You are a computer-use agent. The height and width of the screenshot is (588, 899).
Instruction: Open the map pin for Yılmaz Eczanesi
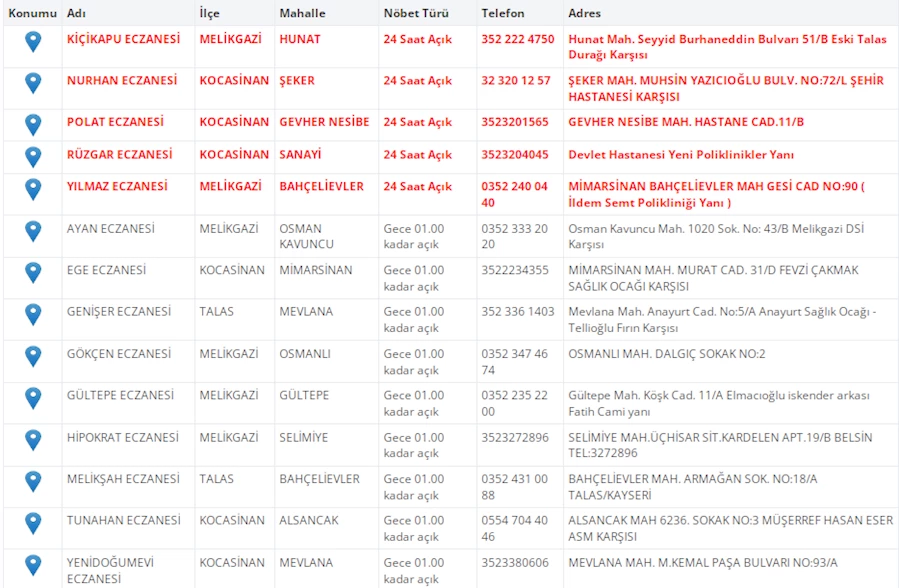[33, 189]
